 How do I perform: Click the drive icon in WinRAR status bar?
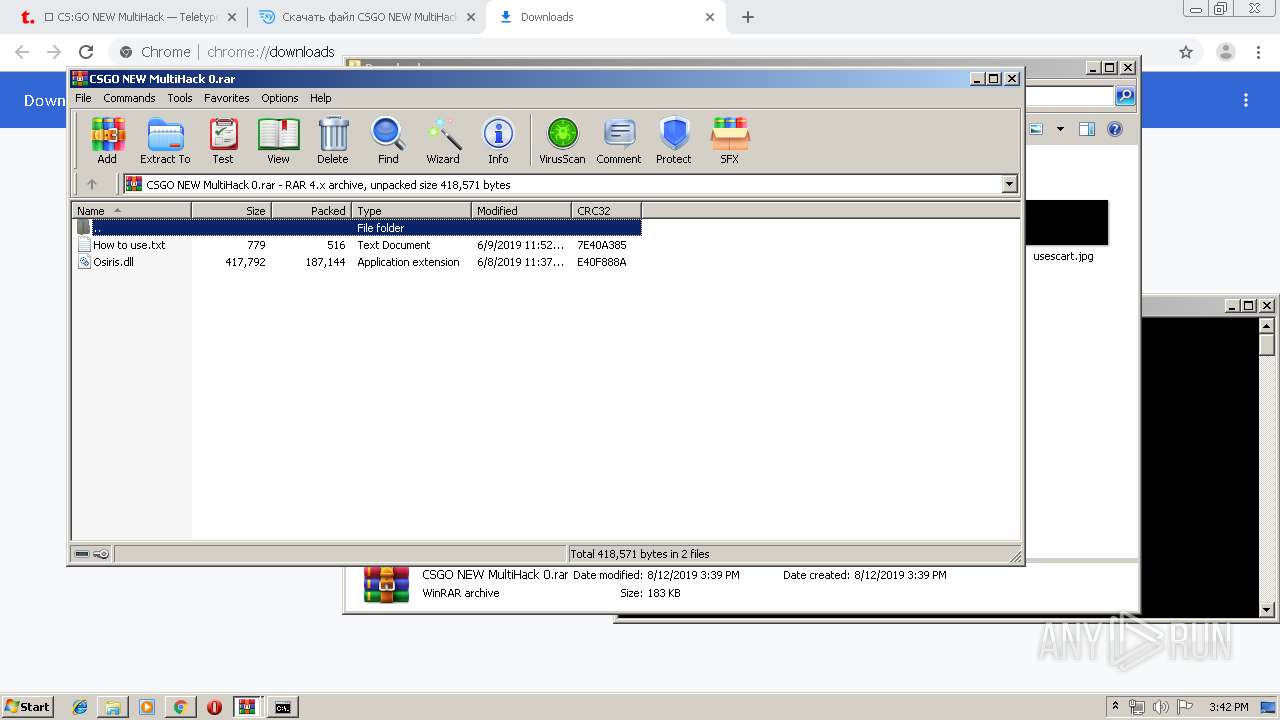click(82, 554)
